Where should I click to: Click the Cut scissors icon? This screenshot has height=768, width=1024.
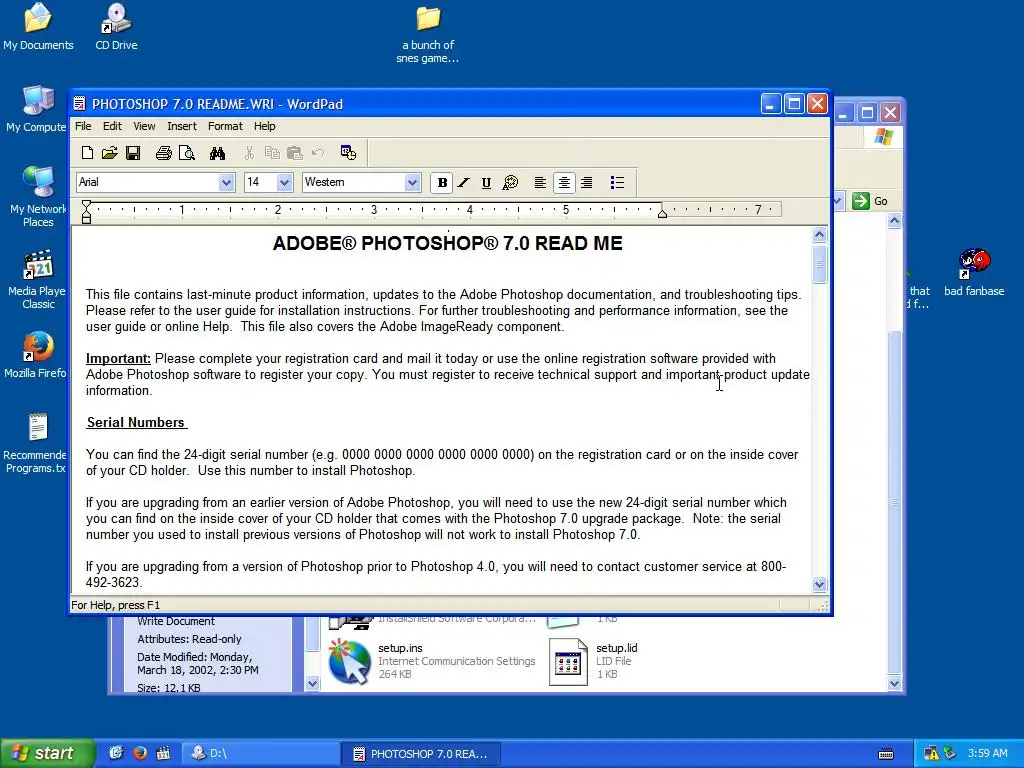[249, 153]
